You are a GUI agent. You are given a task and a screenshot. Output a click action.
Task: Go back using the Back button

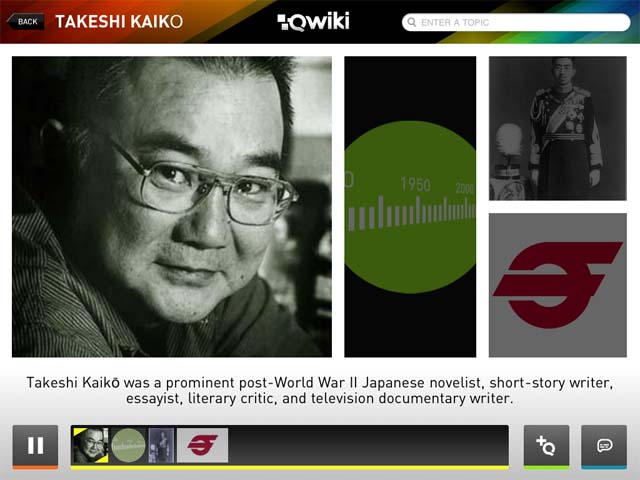25,22
